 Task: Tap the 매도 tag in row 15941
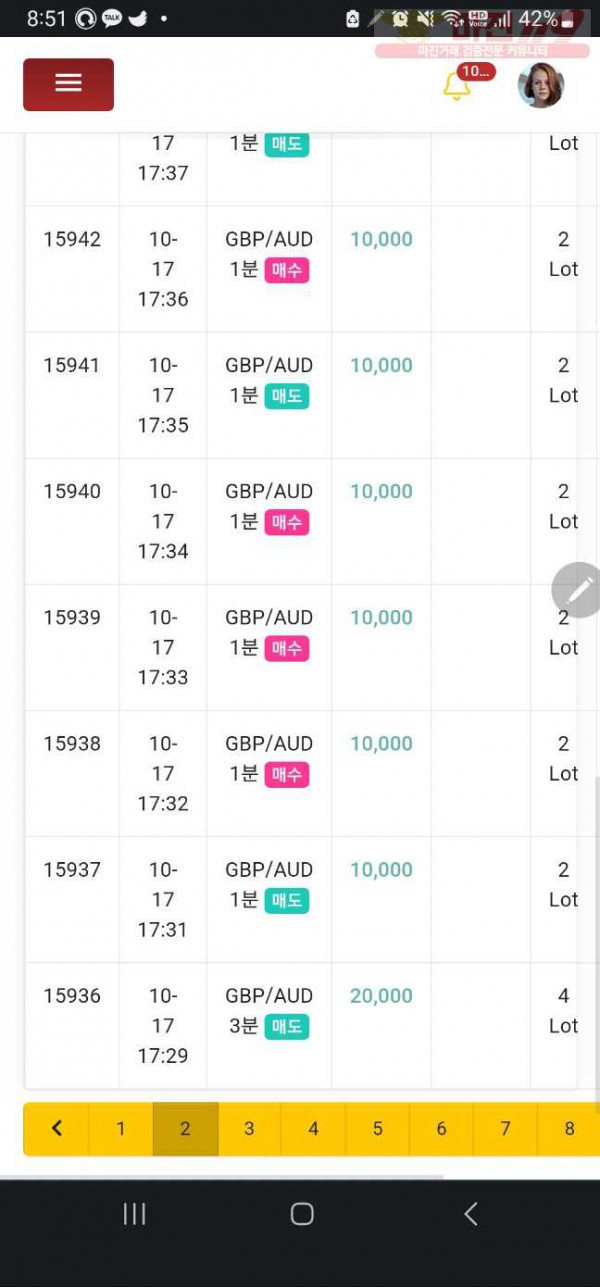point(287,396)
